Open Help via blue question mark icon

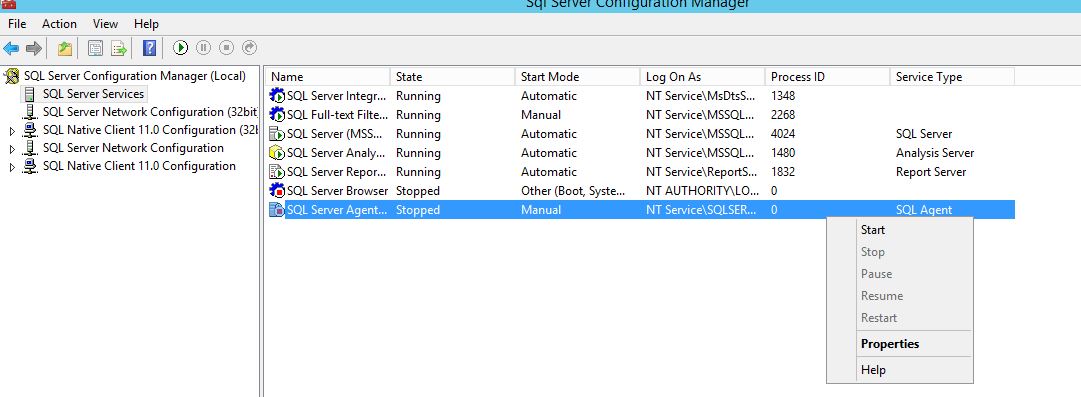click(x=150, y=48)
